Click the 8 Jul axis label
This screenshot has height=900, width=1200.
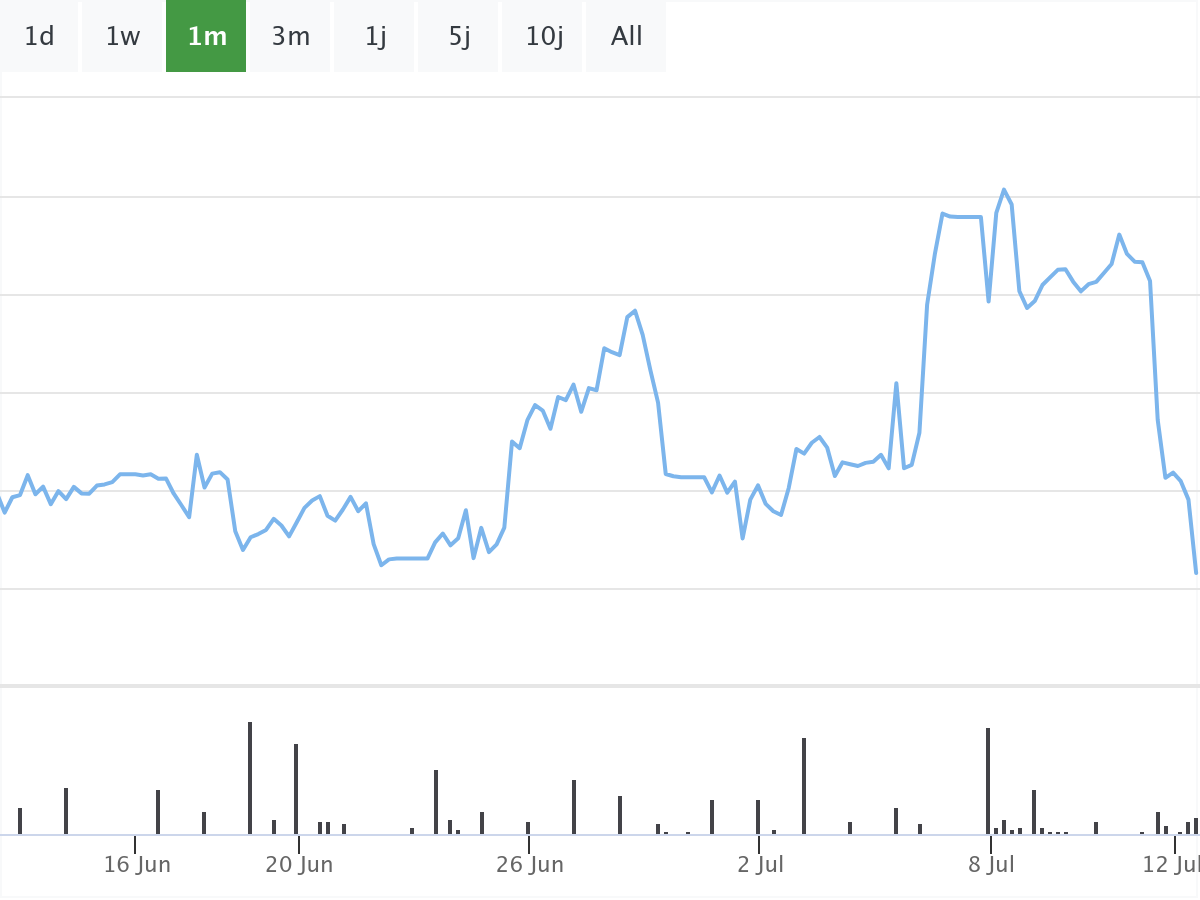[x=991, y=865]
